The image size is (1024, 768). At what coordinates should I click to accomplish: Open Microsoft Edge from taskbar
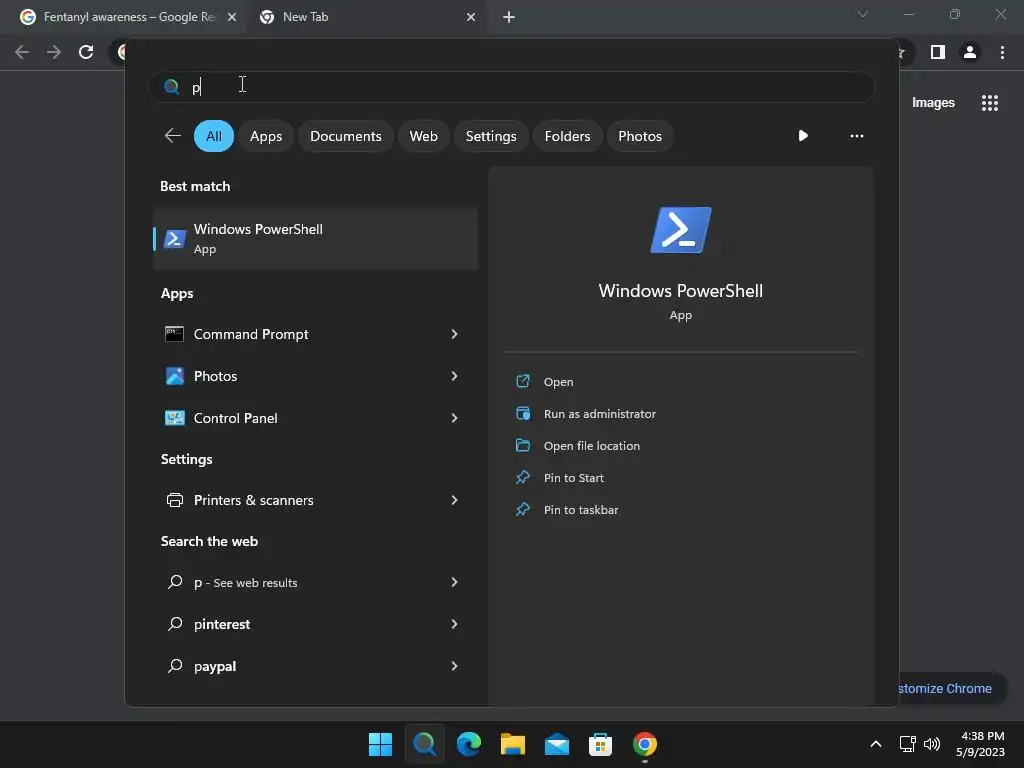click(x=468, y=744)
